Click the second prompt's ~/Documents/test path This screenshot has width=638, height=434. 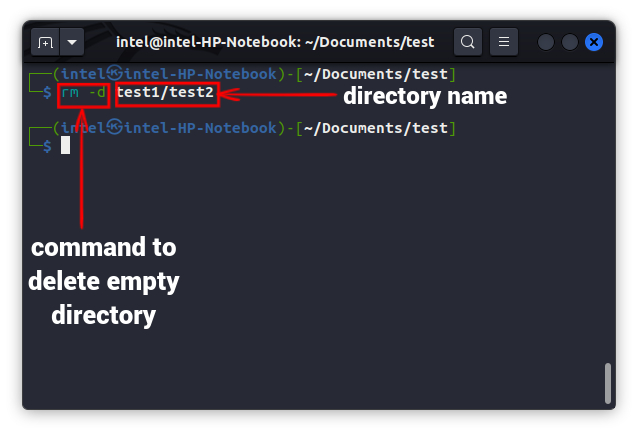(x=376, y=128)
